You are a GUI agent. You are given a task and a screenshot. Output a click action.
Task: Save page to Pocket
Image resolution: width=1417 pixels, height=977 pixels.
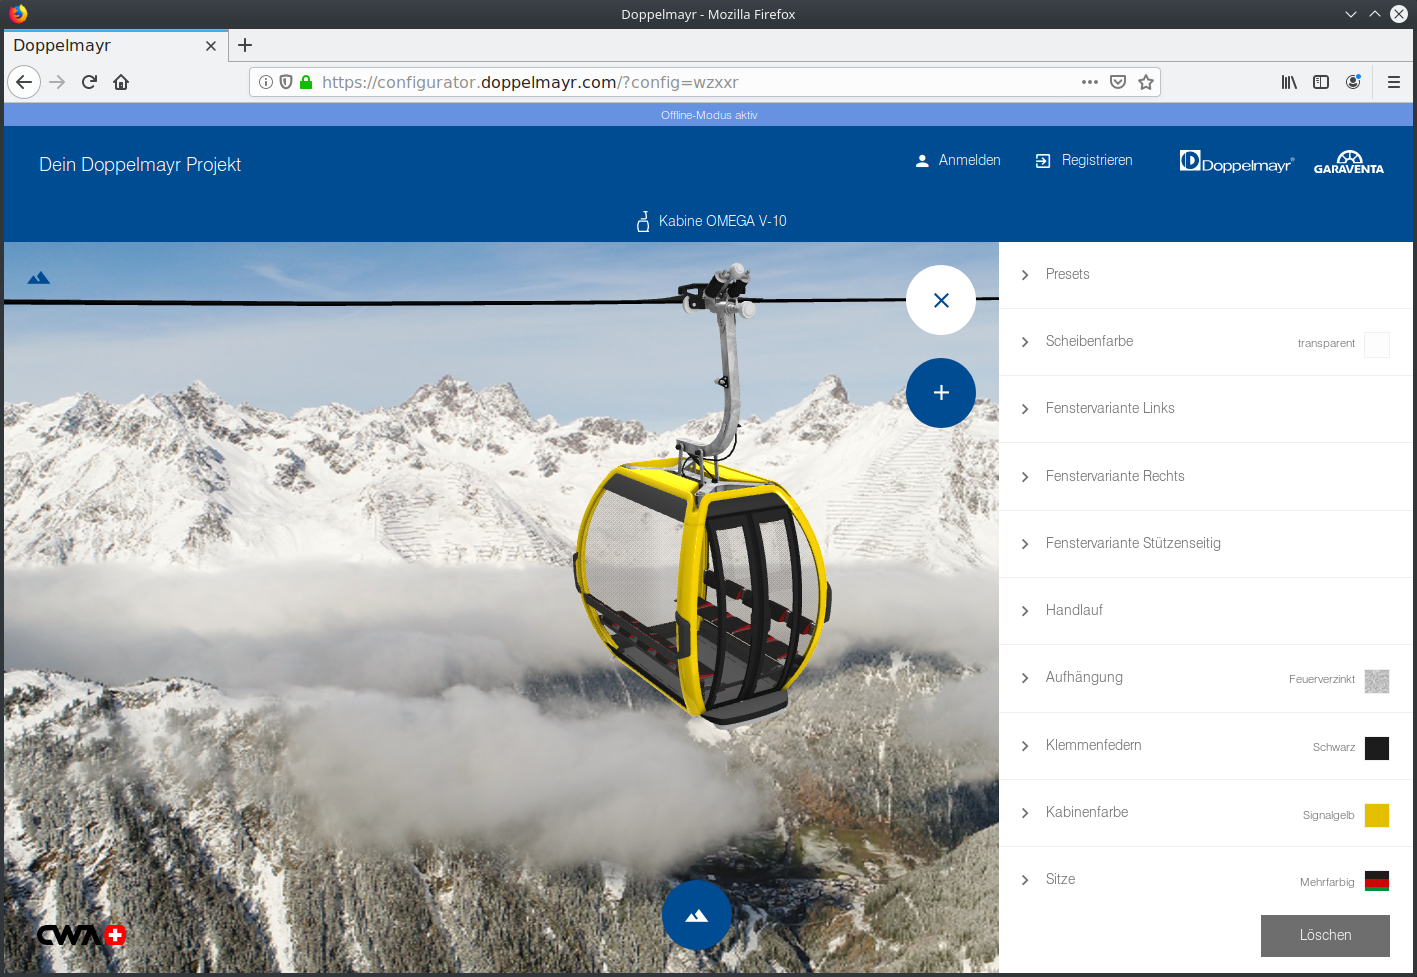click(x=1118, y=82)
